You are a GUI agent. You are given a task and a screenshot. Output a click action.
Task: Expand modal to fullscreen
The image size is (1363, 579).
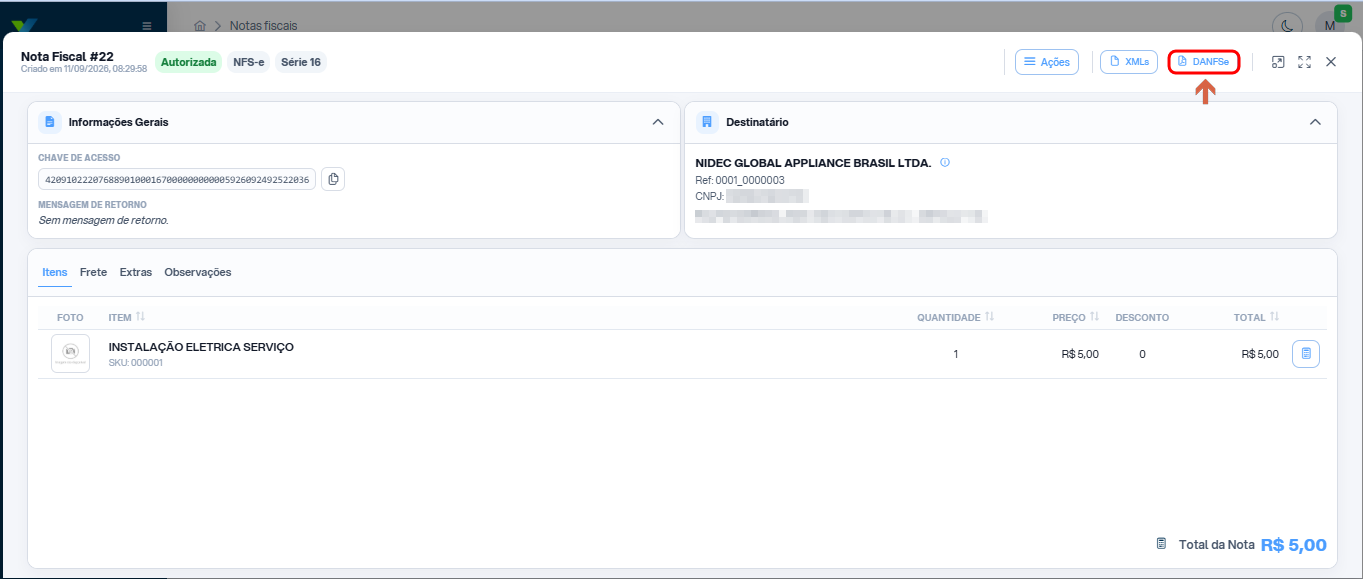pyautogui.click(x=1304, y=62)
